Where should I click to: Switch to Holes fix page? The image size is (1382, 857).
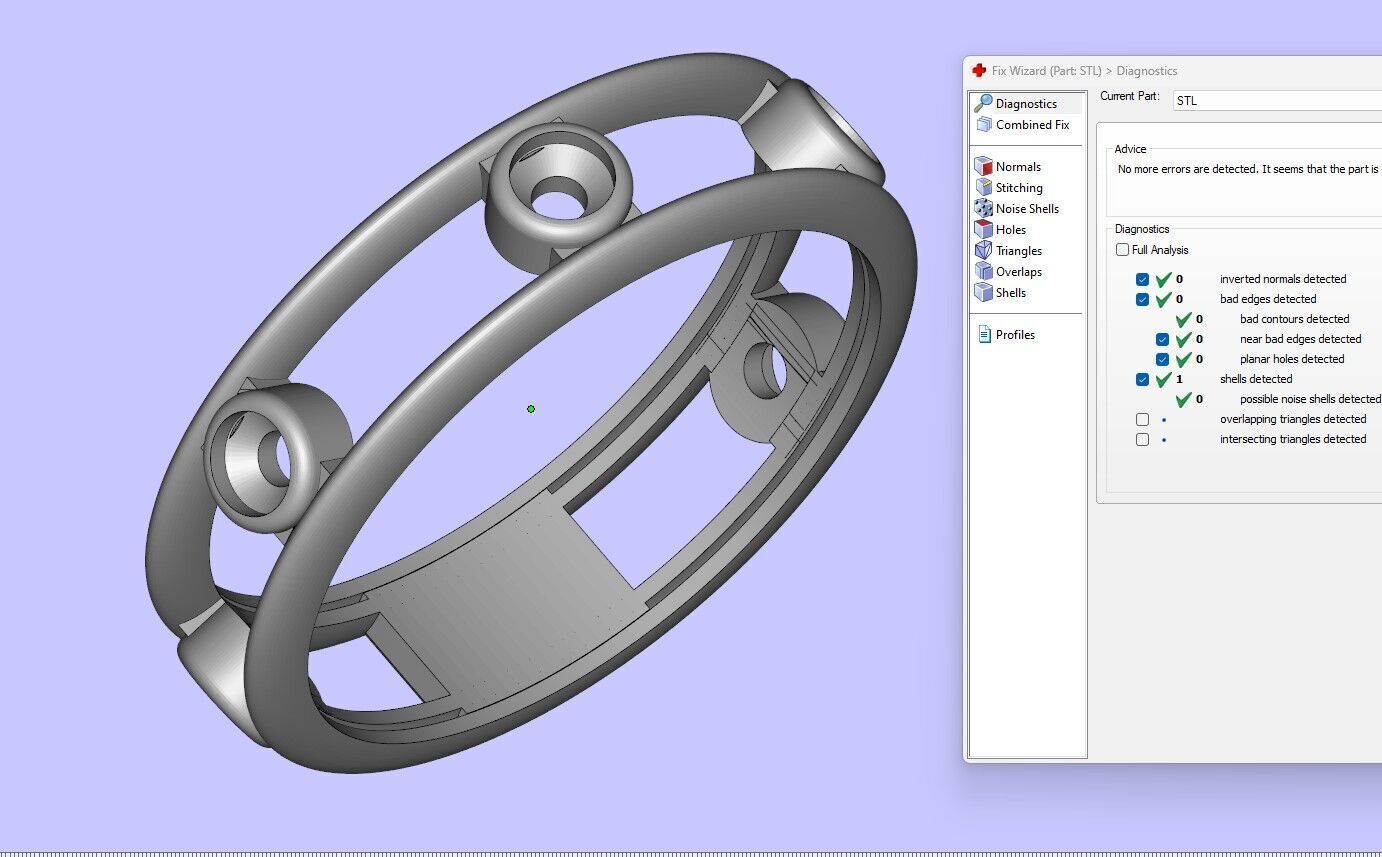(x=1011, y=230)
